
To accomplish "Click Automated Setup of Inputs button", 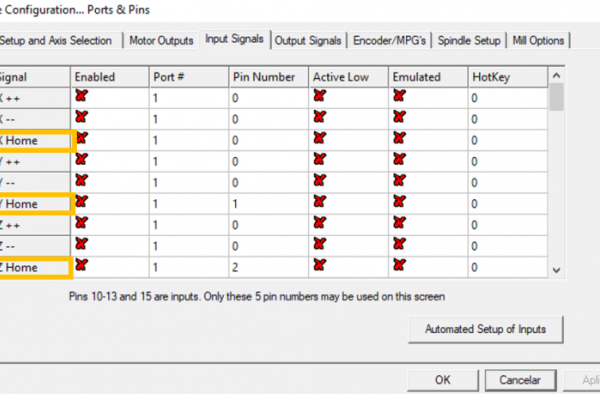I will tap(485, 329).
